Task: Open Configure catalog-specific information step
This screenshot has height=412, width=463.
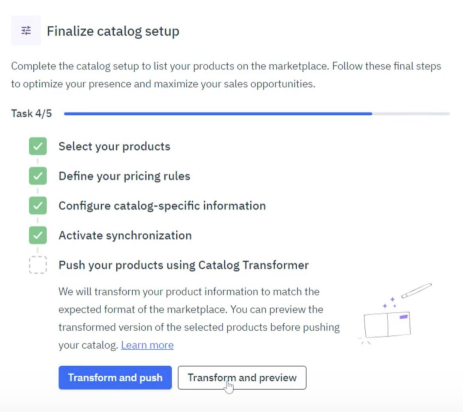Action: pos(162,206)
